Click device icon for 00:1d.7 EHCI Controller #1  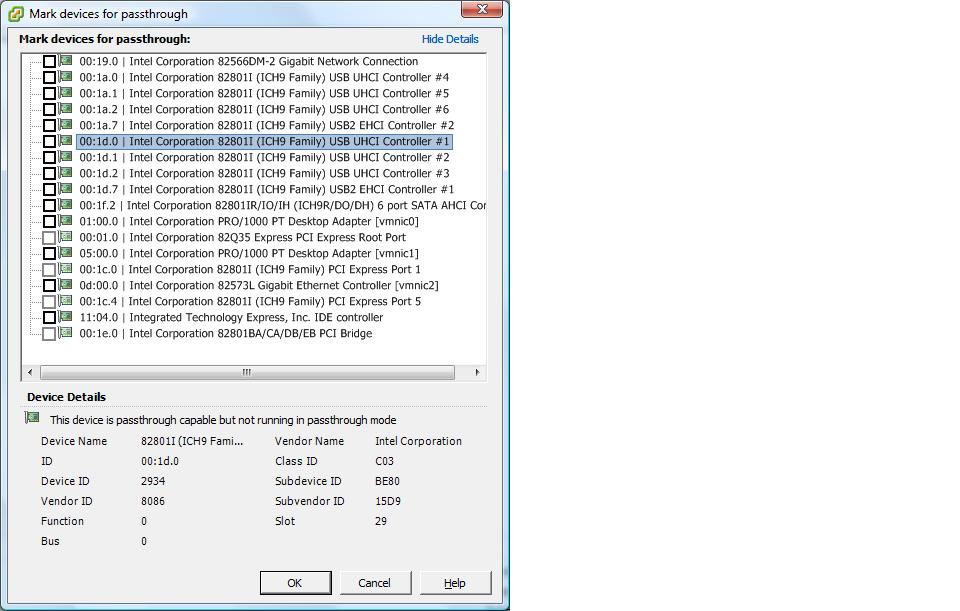click(66, 189)
